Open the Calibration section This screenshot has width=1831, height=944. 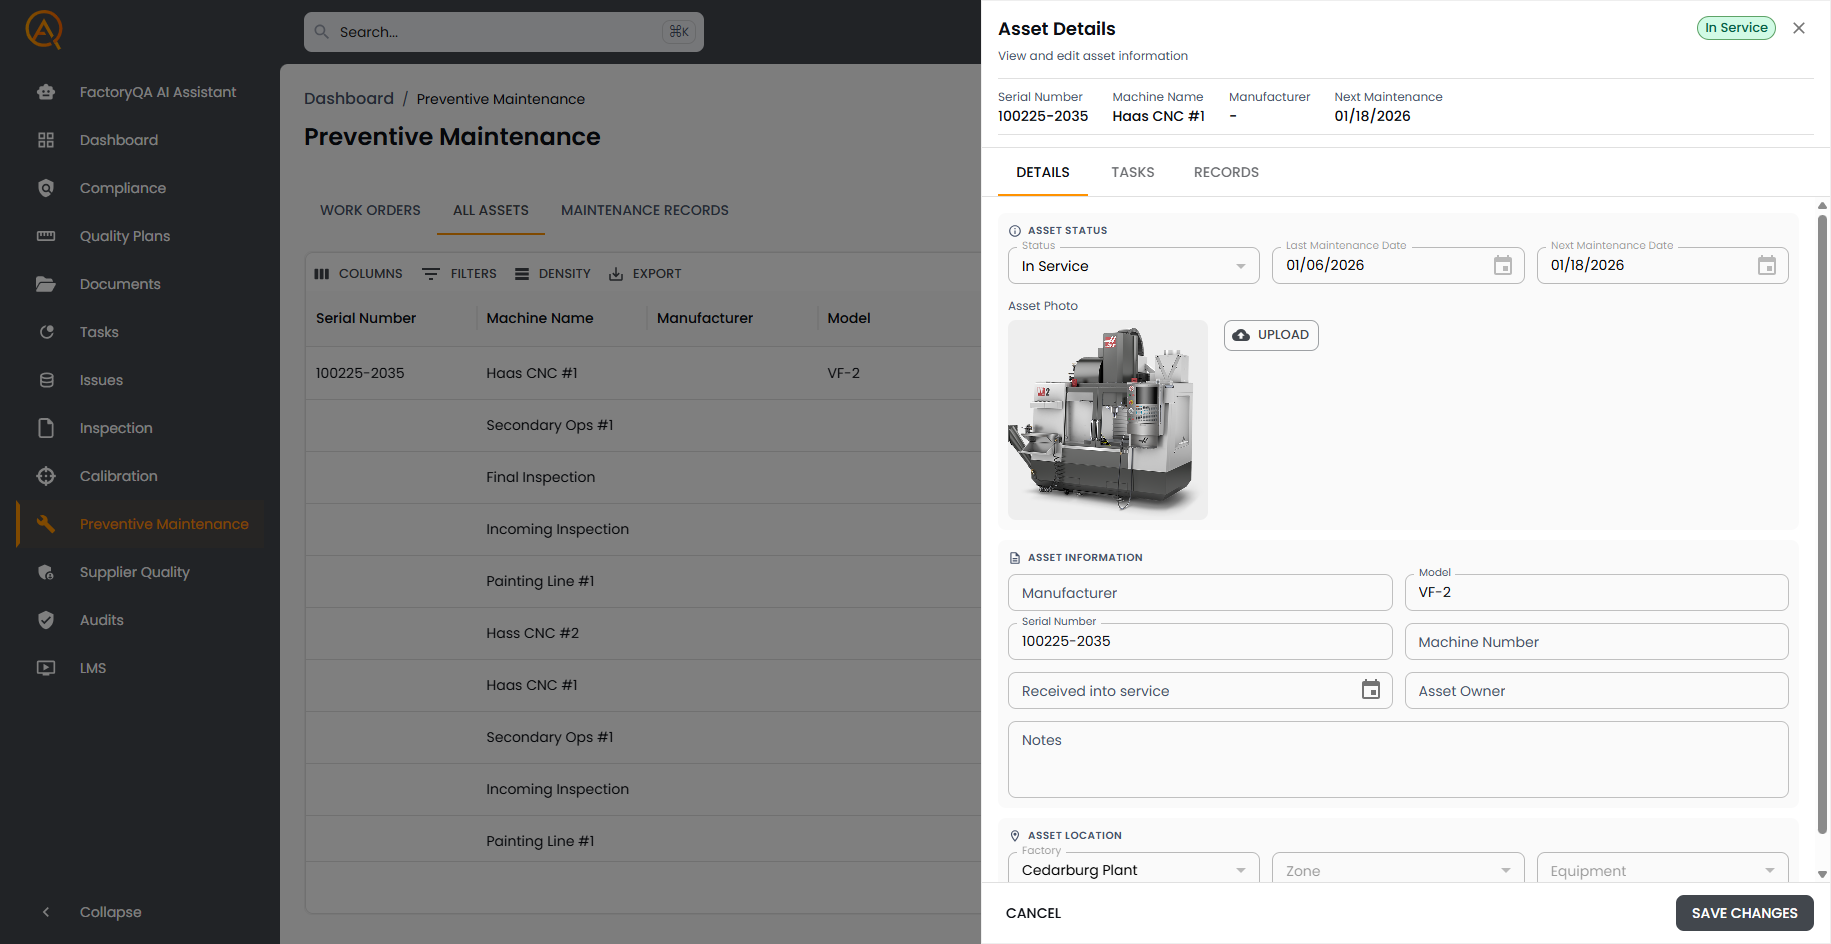pyautogui.click(x=117, y=475)
